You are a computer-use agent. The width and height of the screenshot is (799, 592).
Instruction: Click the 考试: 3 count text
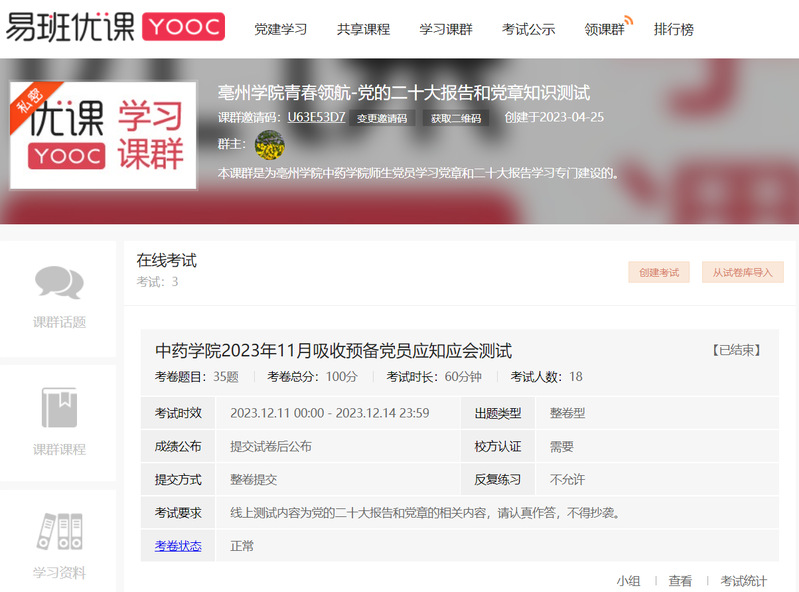coord(157,282)
